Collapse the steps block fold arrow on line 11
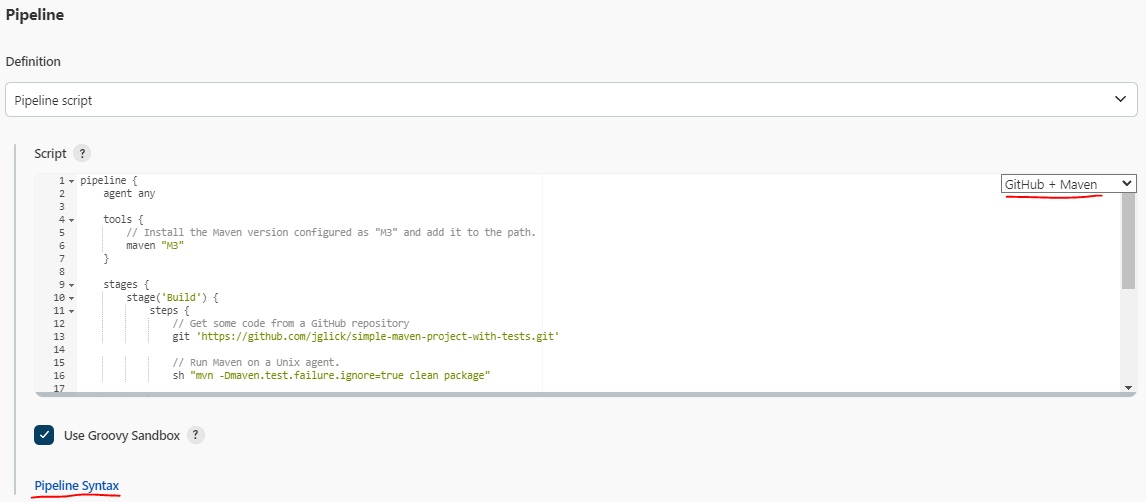Image resolution: width=1146 pixels, height=502 pixels. tap(72, 311)
